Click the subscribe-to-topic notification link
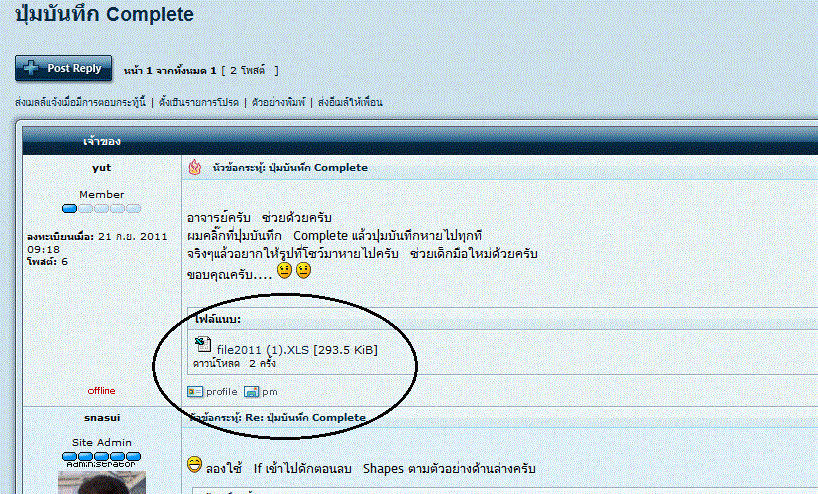Image resolution: width=818 pixels, height=494 pixels. 80,102
